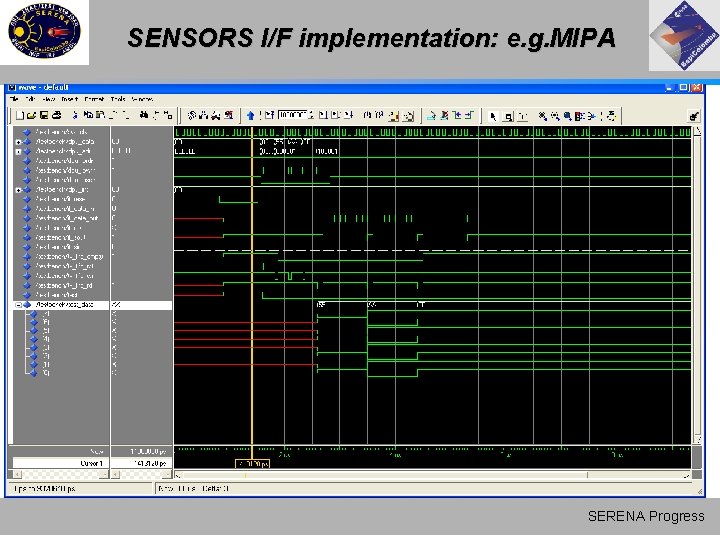Click the Insert Cursor toolbar icon
Image resolution: width=720 pixels, height=540 pixels.
[431, 116]
